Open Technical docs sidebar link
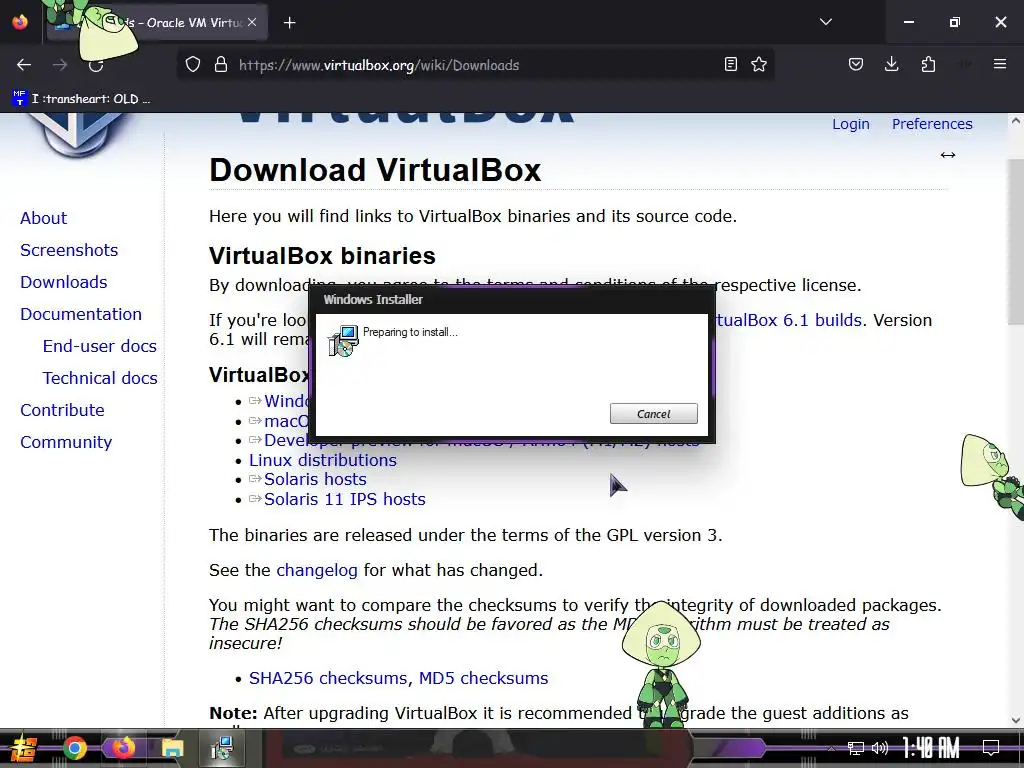1024x768 pixels. click(x=100, y=378)
